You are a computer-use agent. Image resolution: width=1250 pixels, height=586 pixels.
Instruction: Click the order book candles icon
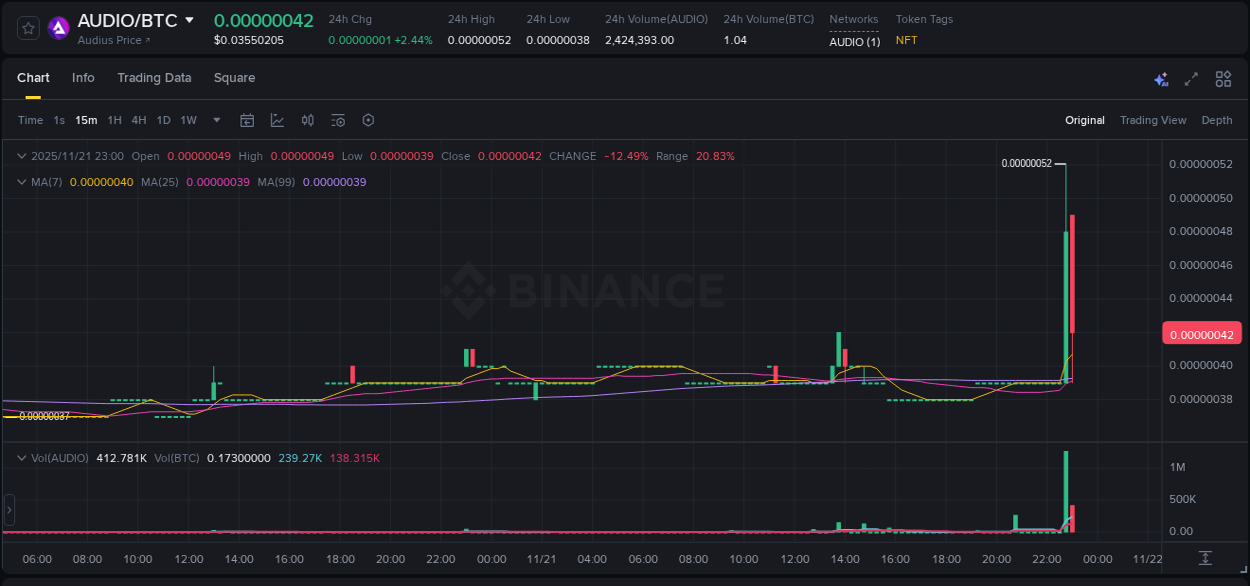307,120
